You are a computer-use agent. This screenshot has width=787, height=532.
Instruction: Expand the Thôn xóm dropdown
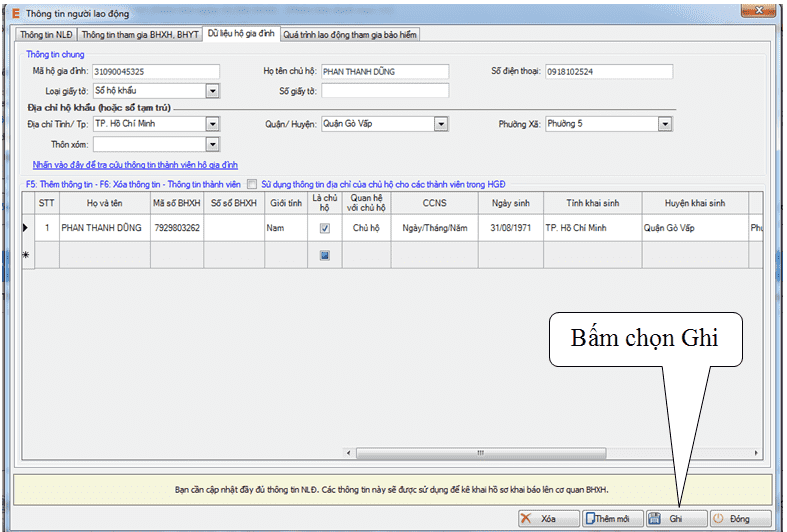click(212, 144)
